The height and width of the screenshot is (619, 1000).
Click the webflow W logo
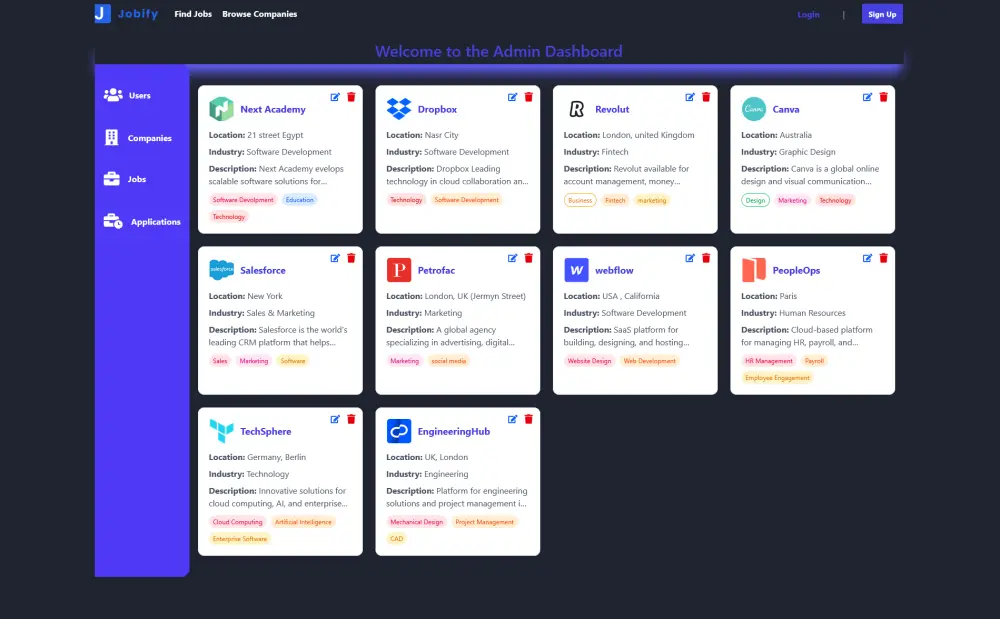coord(576,270)
